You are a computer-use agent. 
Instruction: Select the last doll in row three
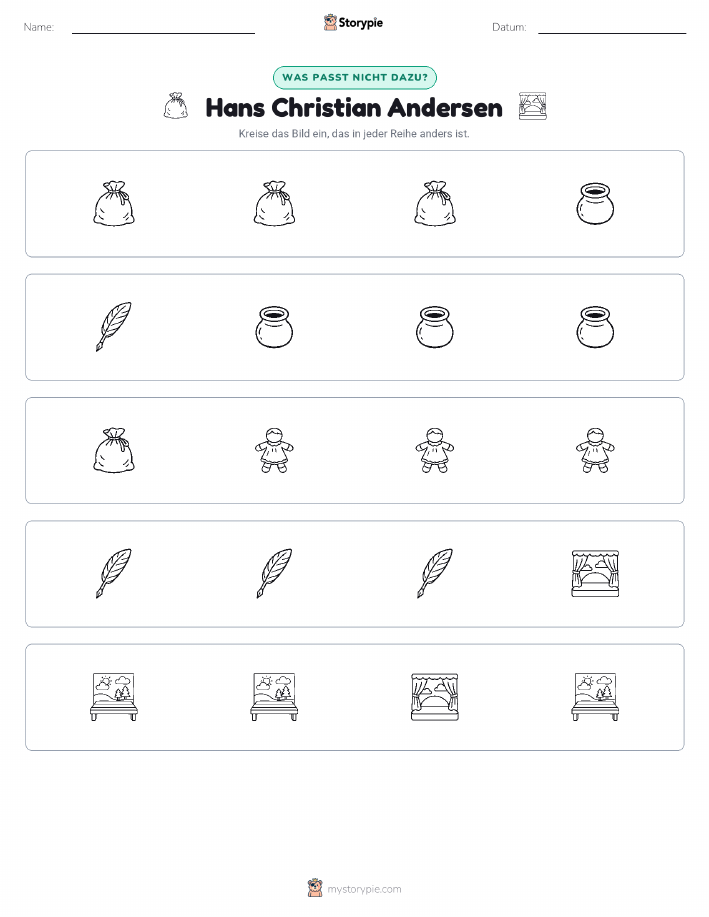[x=595, y=450]
